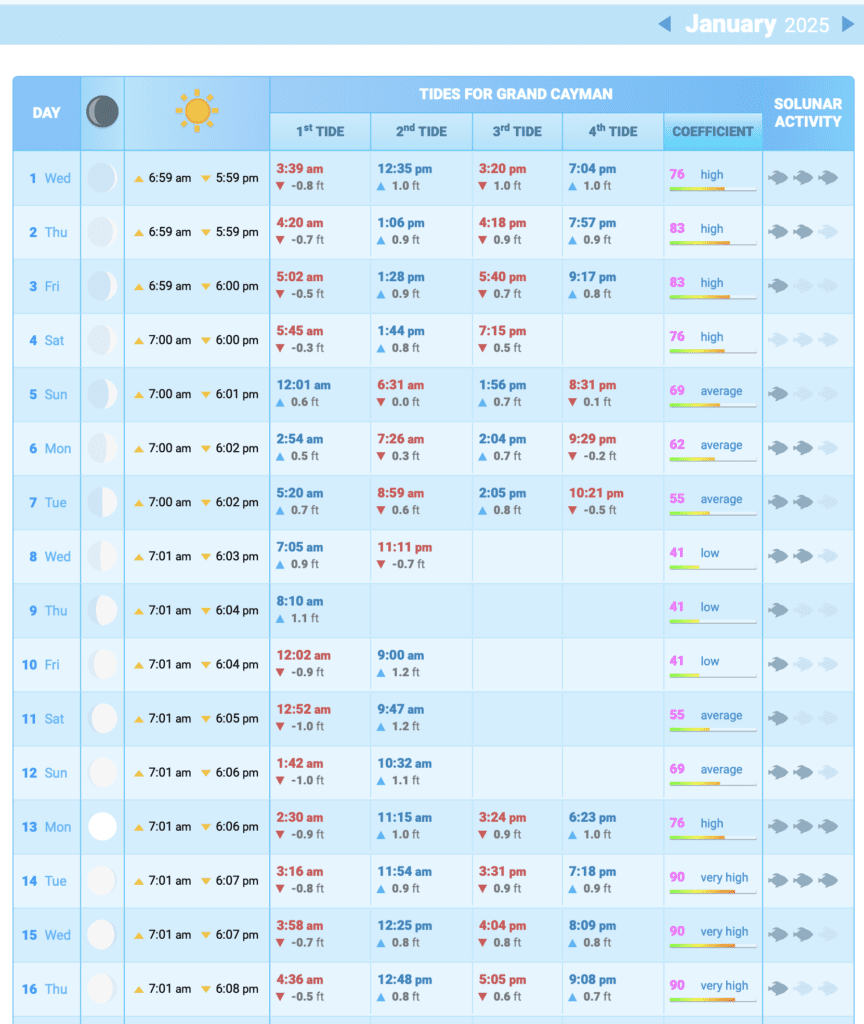864x1024 pixels.
Task: Click the January 2025 month title
Action: pyautogui.click(x=756, y=24)
